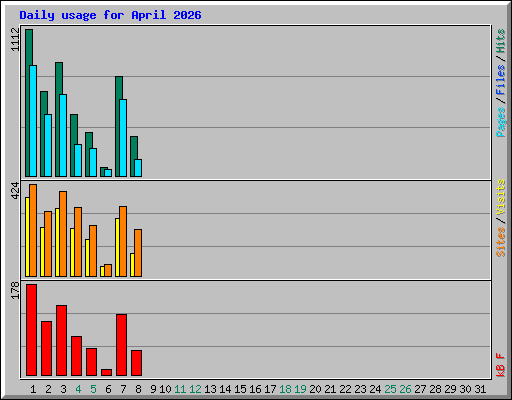Click the day 1 red KB bar
The height and width of the screenshot is (400, 512).
pyautogui.click(x=31, y=330)
